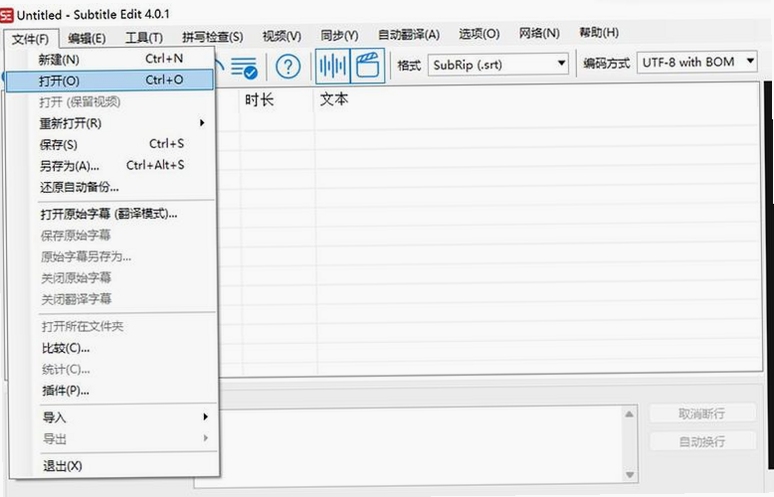Image resolution: width=774 pixels, height=497 pixels.
Task: Open the Help question mark icon
Action: coord(288,67)
